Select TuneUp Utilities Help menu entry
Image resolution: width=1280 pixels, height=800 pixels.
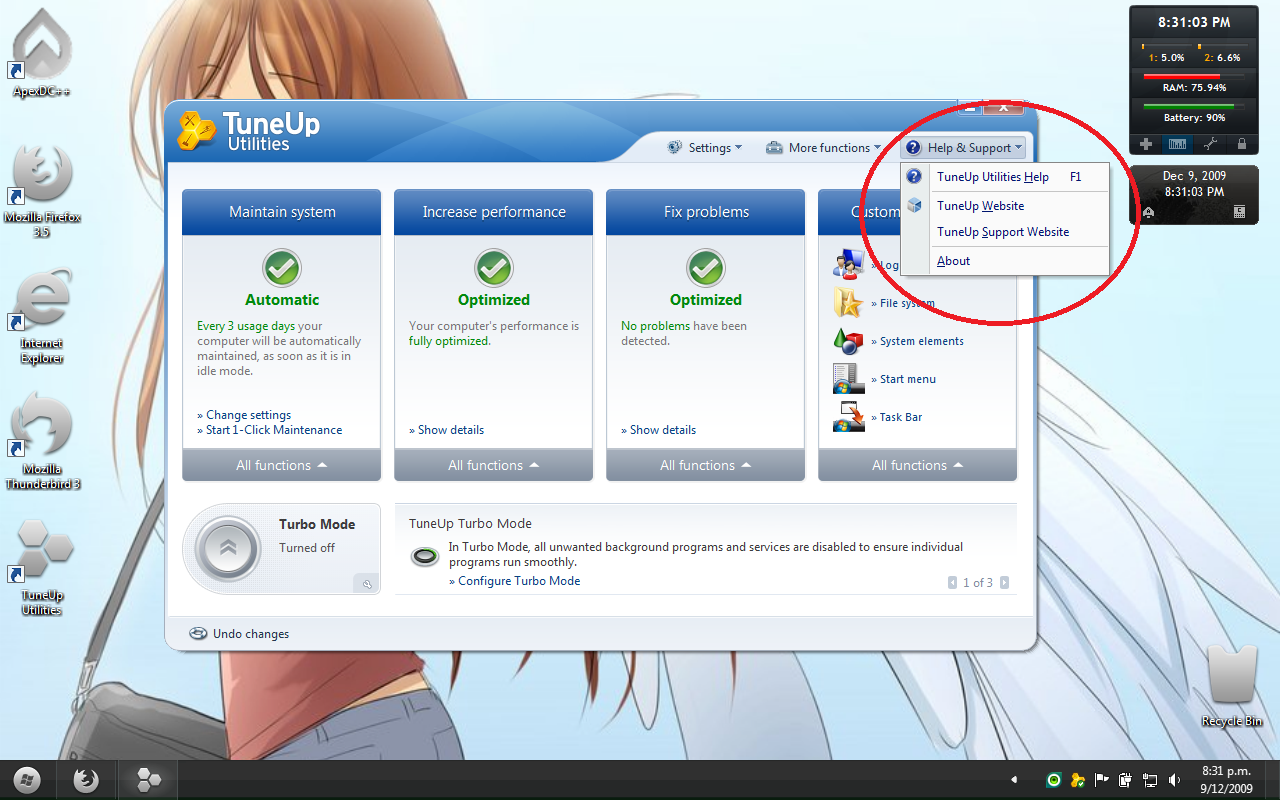(1005, 177)
